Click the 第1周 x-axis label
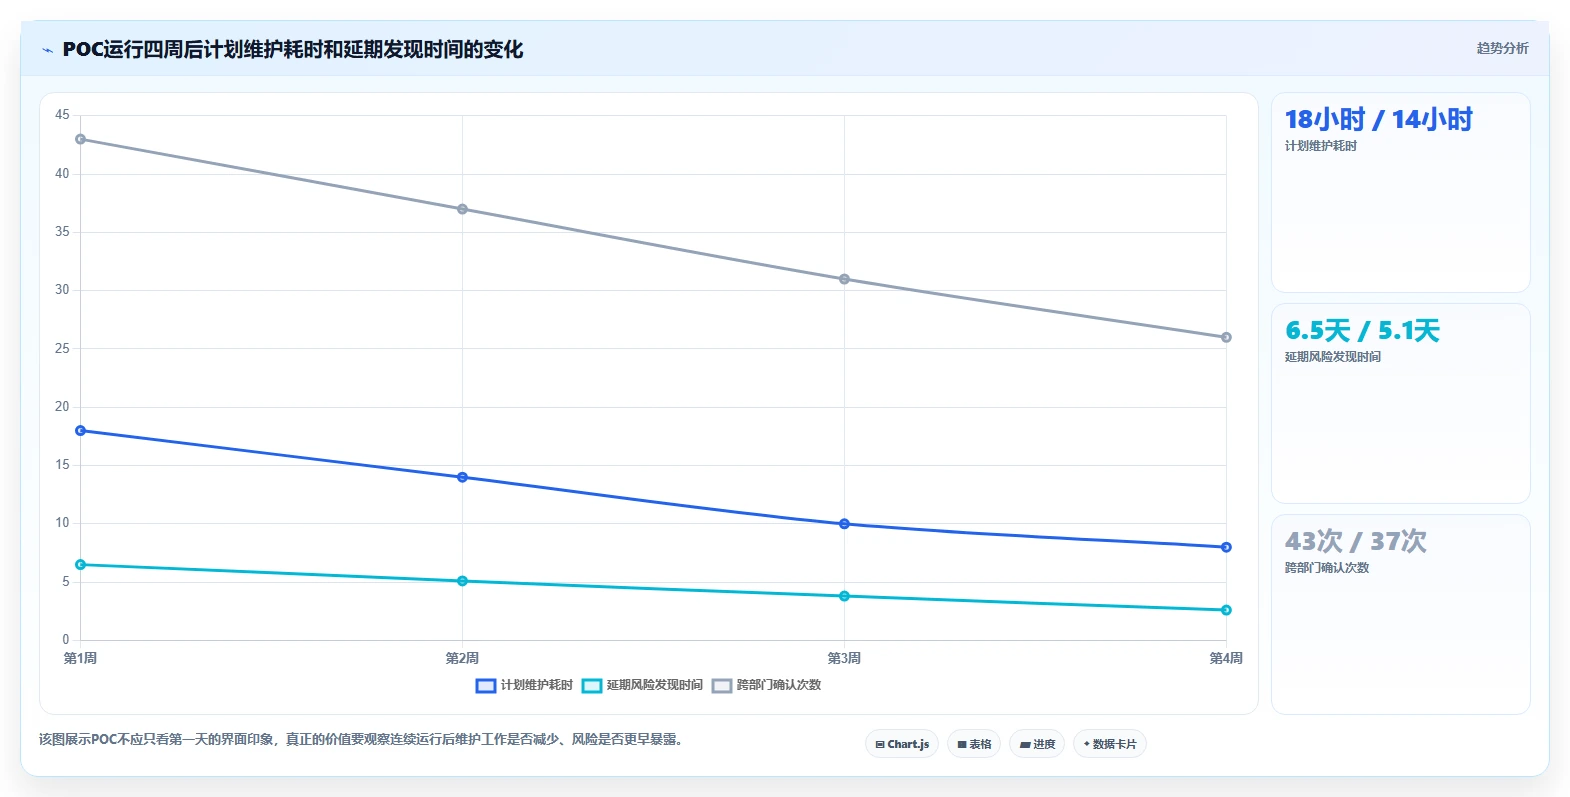Viewport: 1570px width, 797px height. point(80,658)
